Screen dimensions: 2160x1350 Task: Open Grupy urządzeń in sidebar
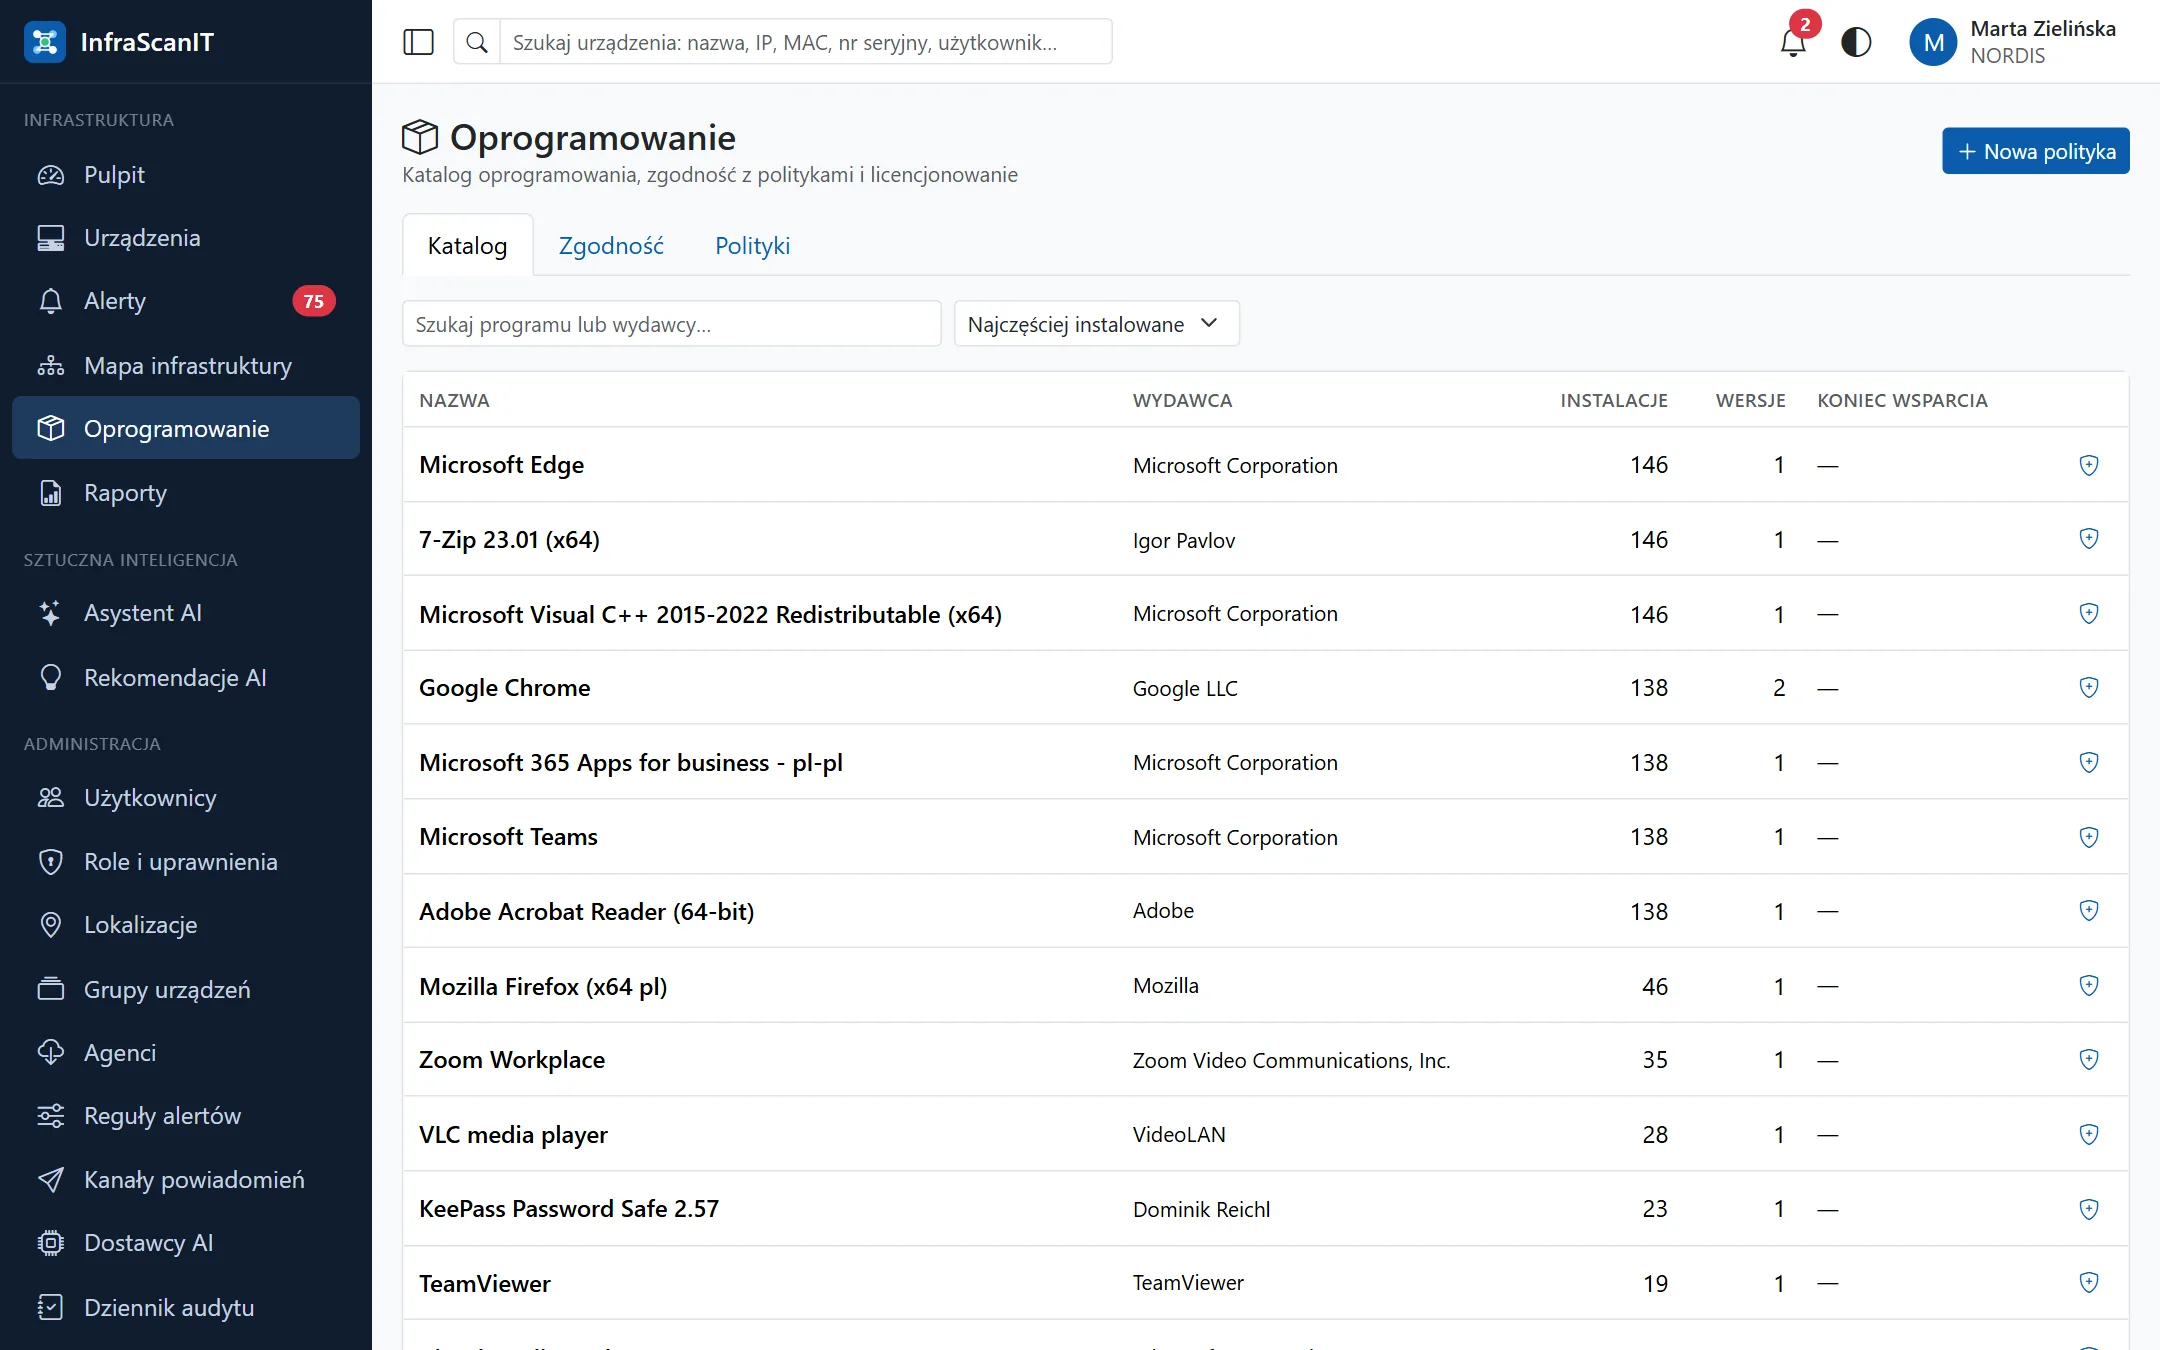[x=186, y=990]
